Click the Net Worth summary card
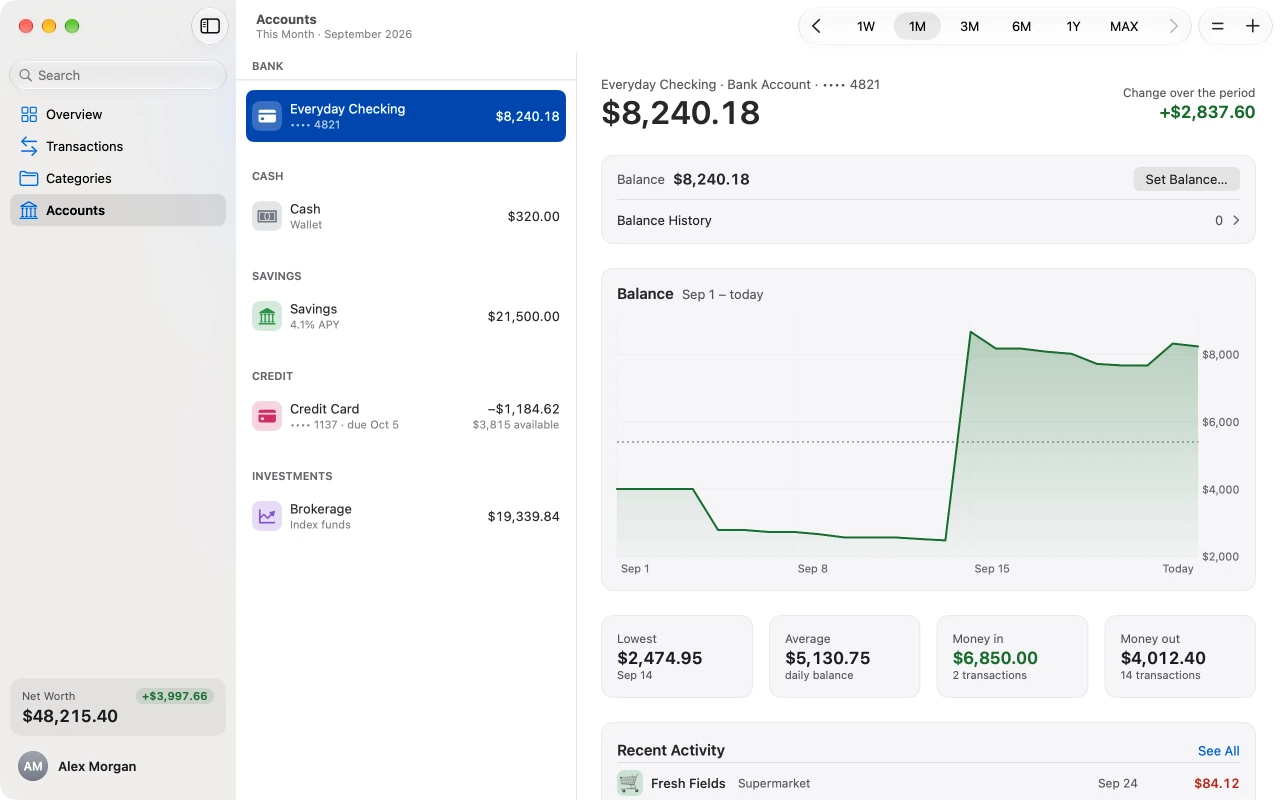 click(x=118, y=707)
